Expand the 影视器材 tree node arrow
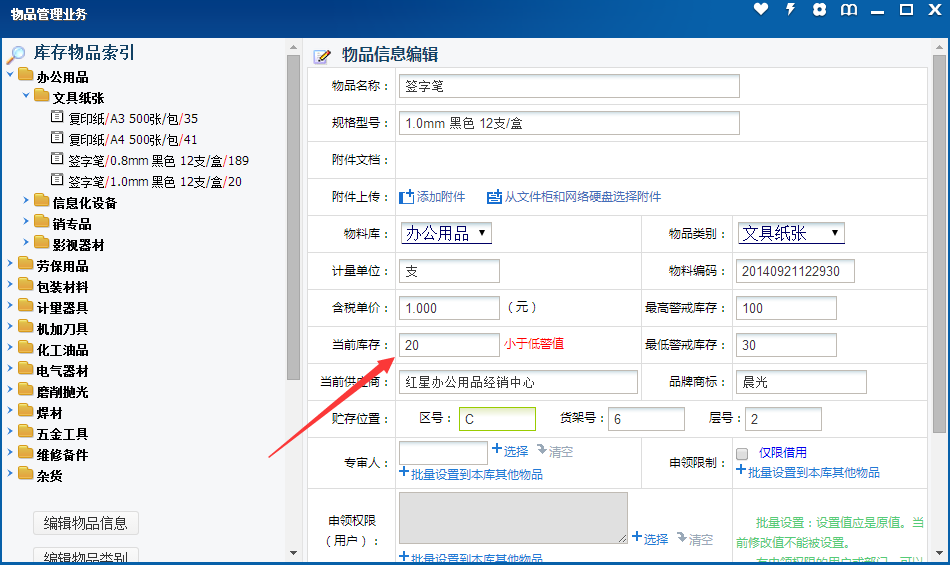950x565 pixels. pyautogui.click(x=26, y=242)
